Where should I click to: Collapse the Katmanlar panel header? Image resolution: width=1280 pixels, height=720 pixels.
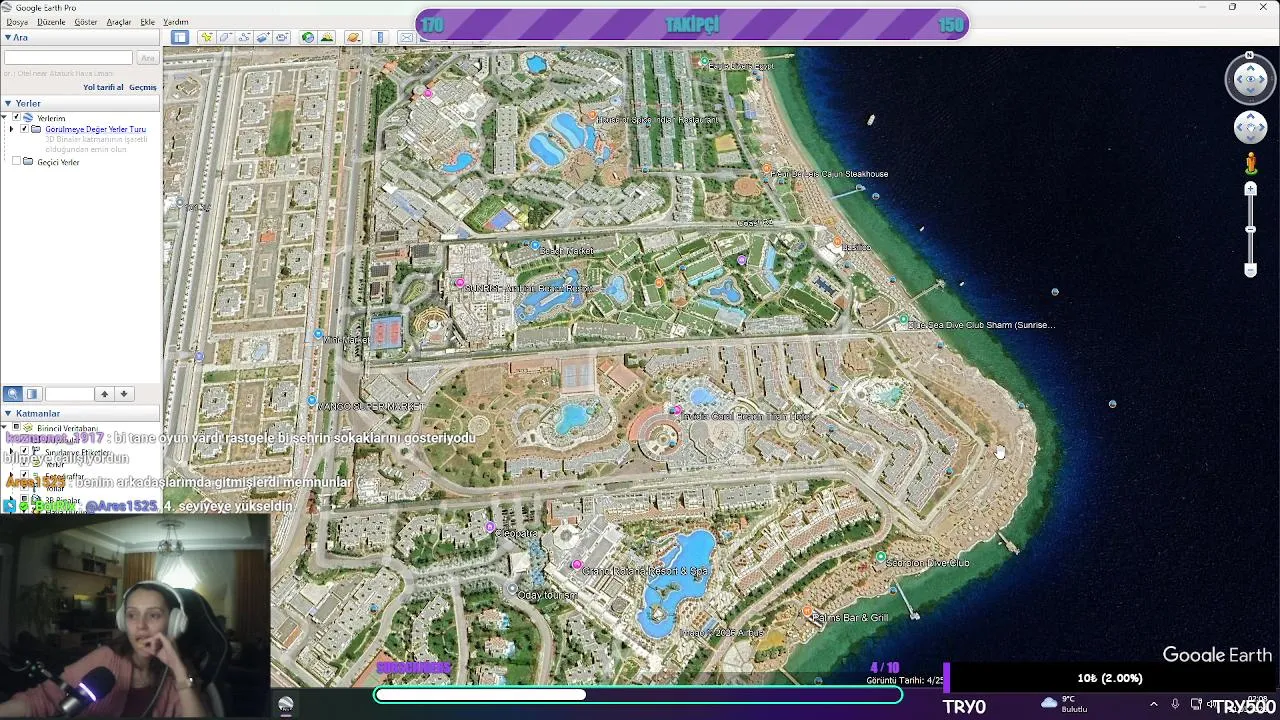tap(8, 413)
